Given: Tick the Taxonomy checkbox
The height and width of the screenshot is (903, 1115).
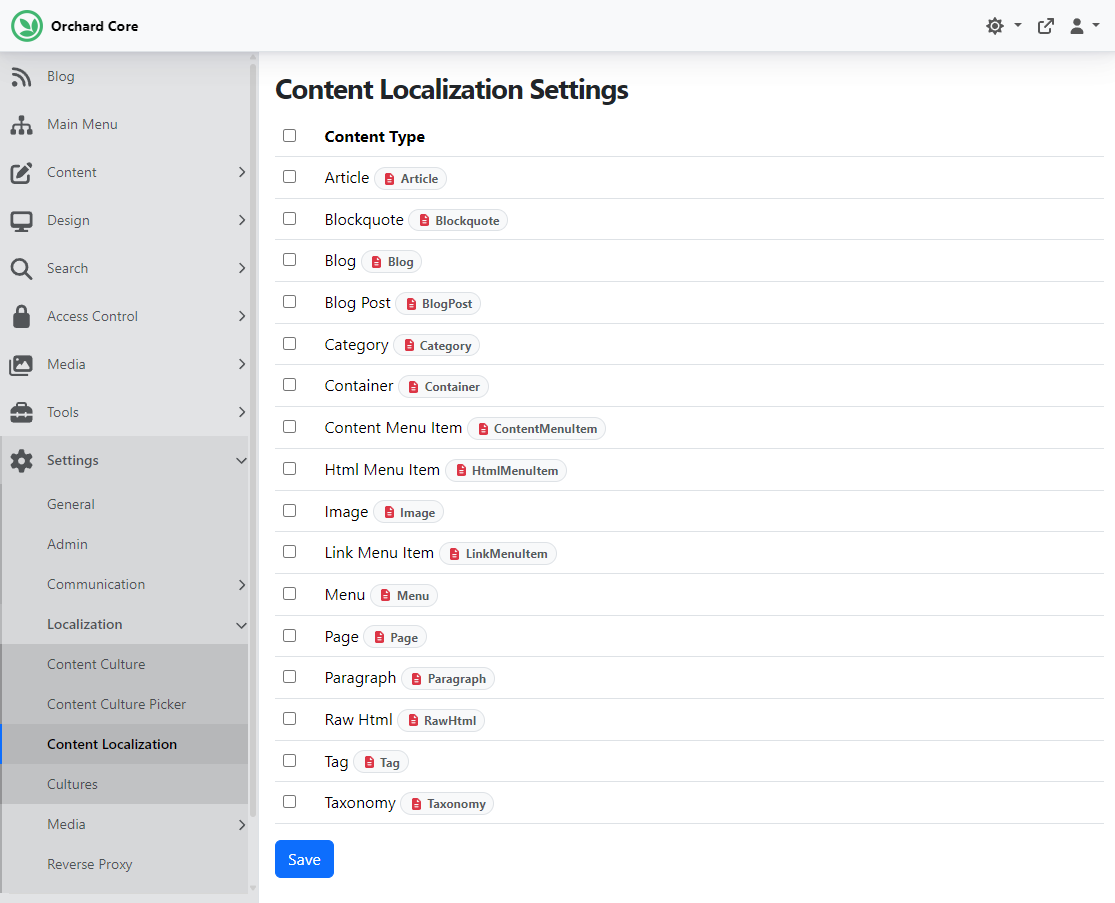Looking at the screenshot, I should (289, 802).
